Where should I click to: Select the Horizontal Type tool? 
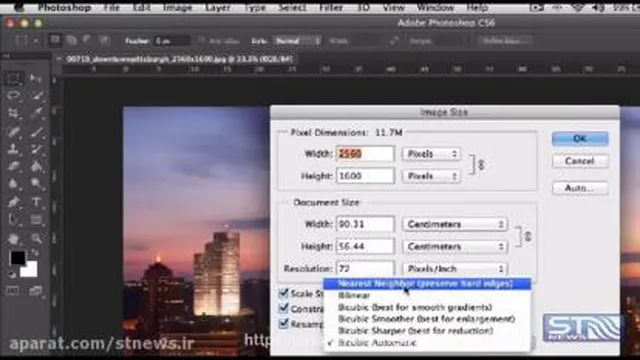click(36, 202)
